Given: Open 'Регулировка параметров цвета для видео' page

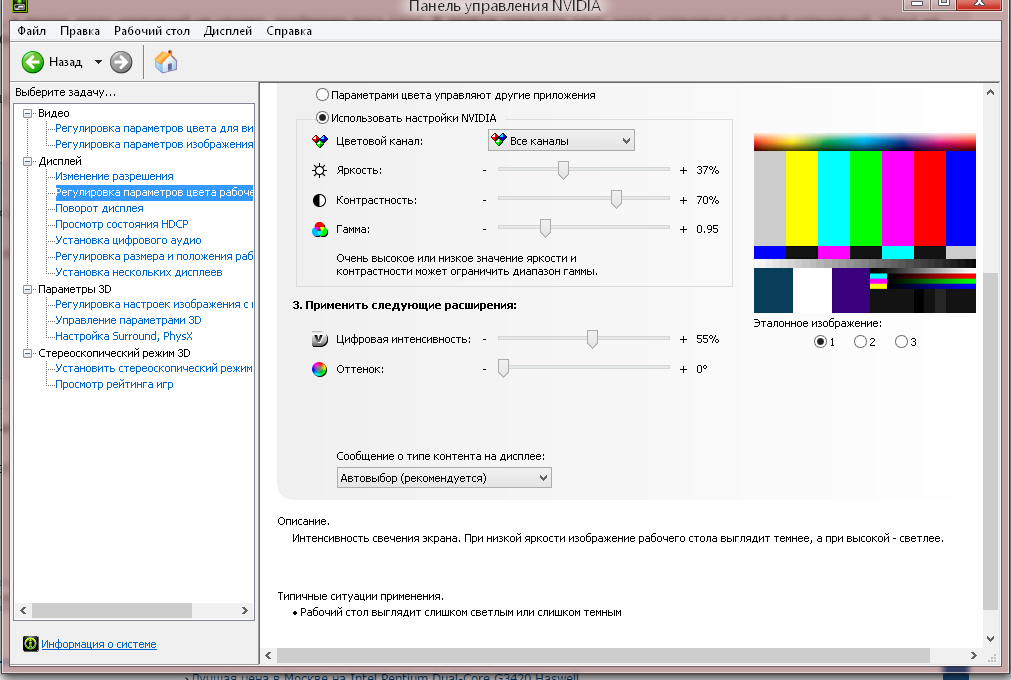Looking at the screenshot, I should (x=154, y=128).
